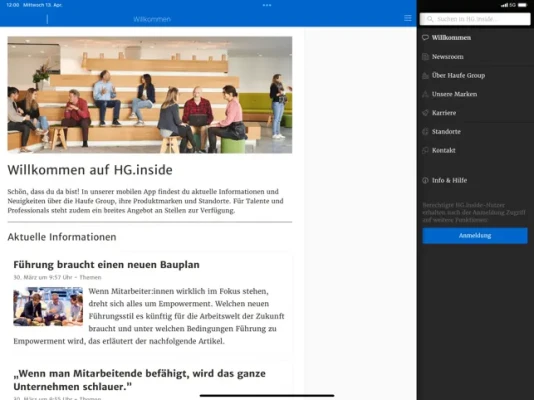Click the Unsere Marken icon

point(425,94)
